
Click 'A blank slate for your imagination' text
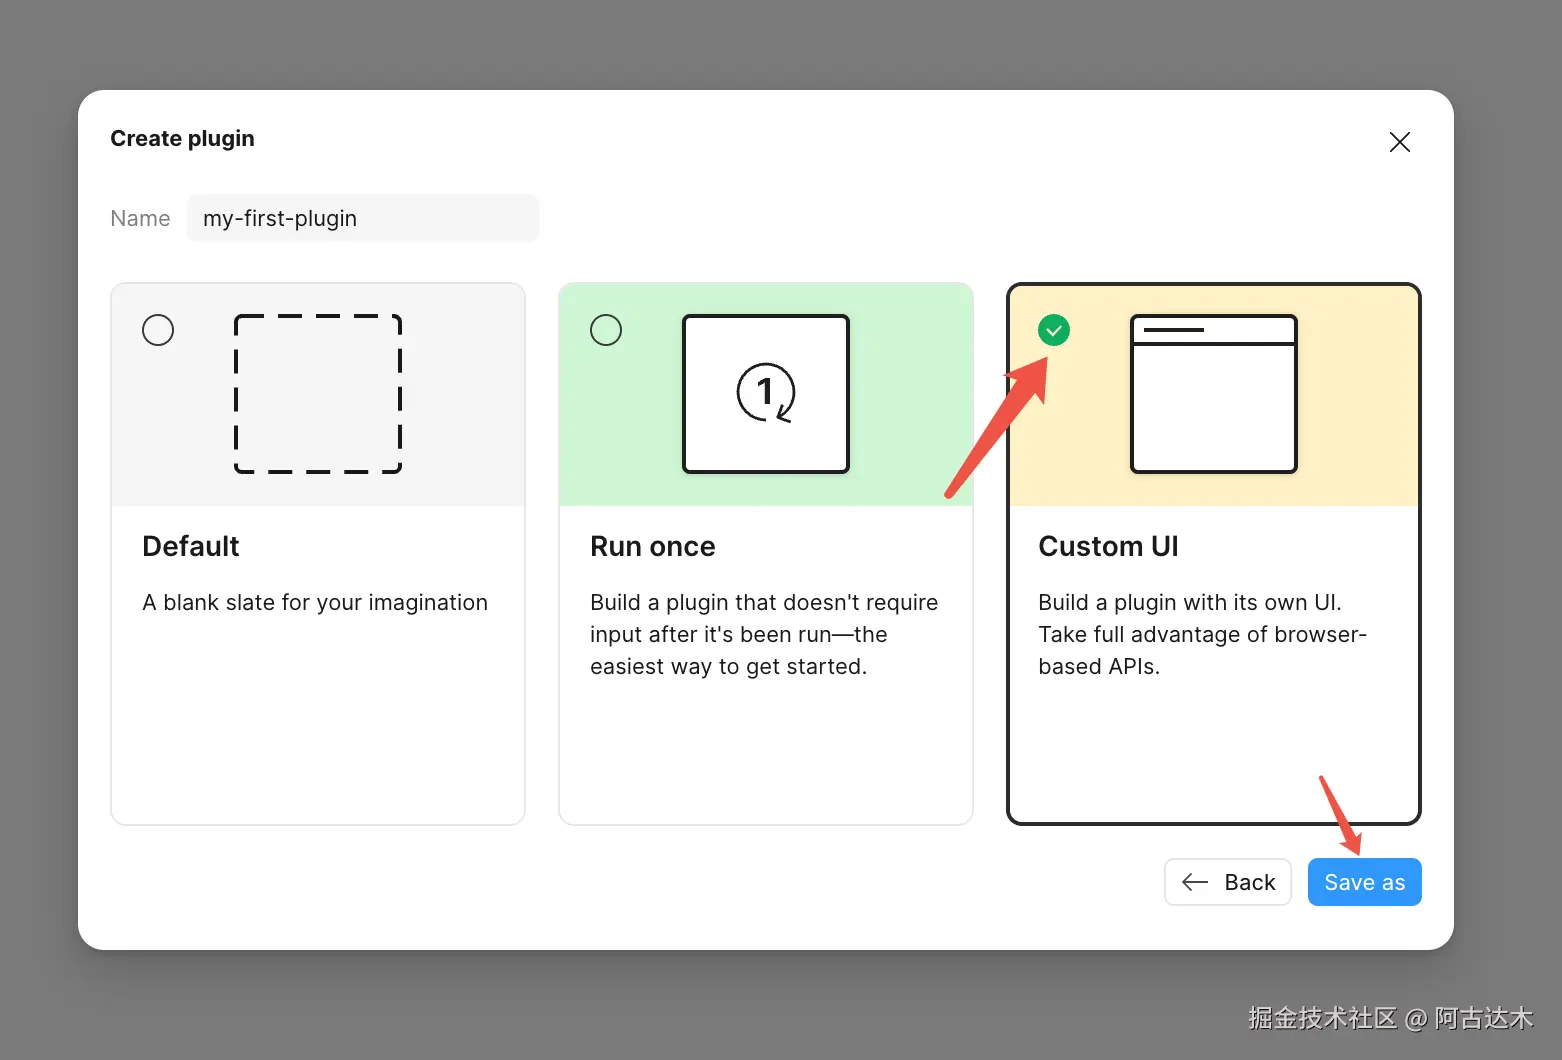315,602
